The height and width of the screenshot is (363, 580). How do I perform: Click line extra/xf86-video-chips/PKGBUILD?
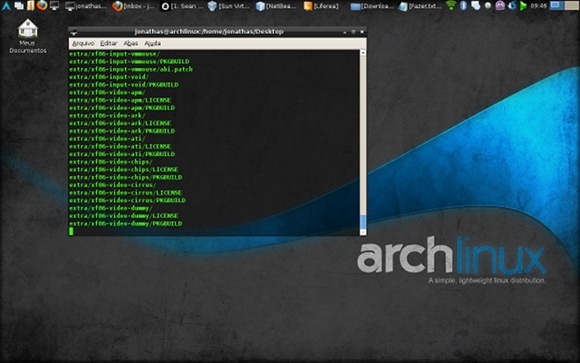click(x=126, y=177)
